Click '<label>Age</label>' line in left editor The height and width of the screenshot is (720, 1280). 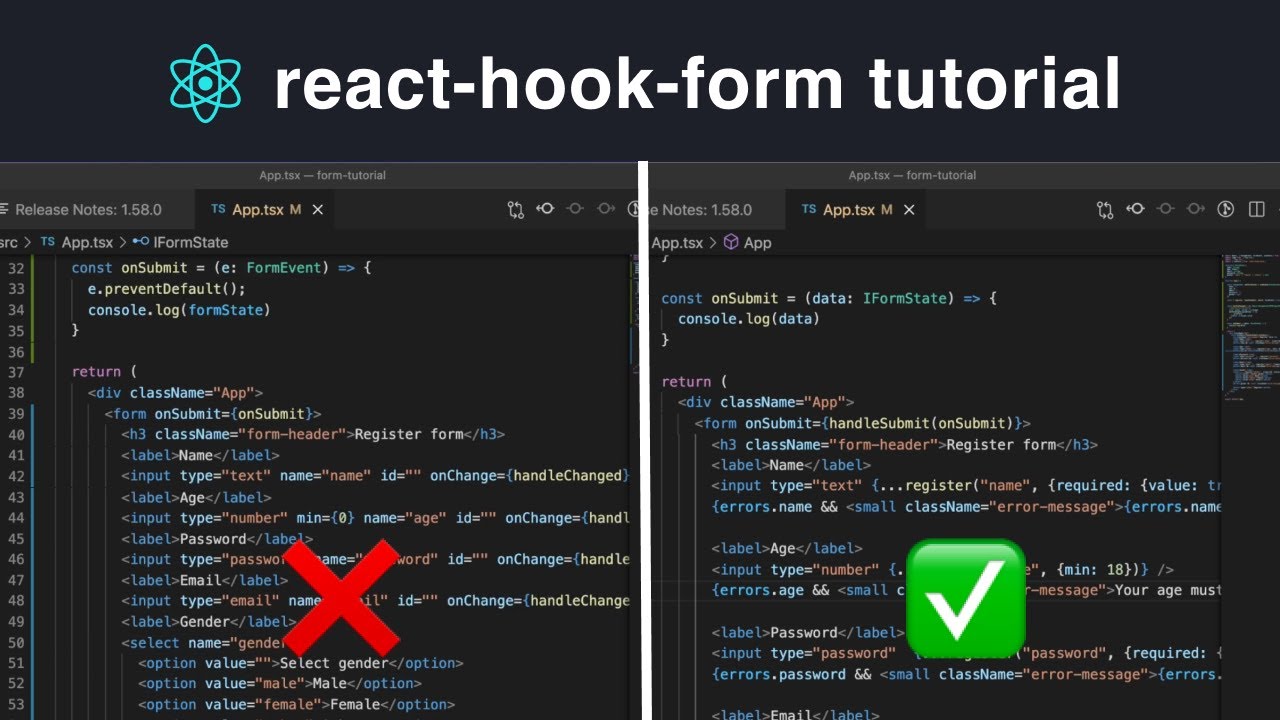point(196,497)
